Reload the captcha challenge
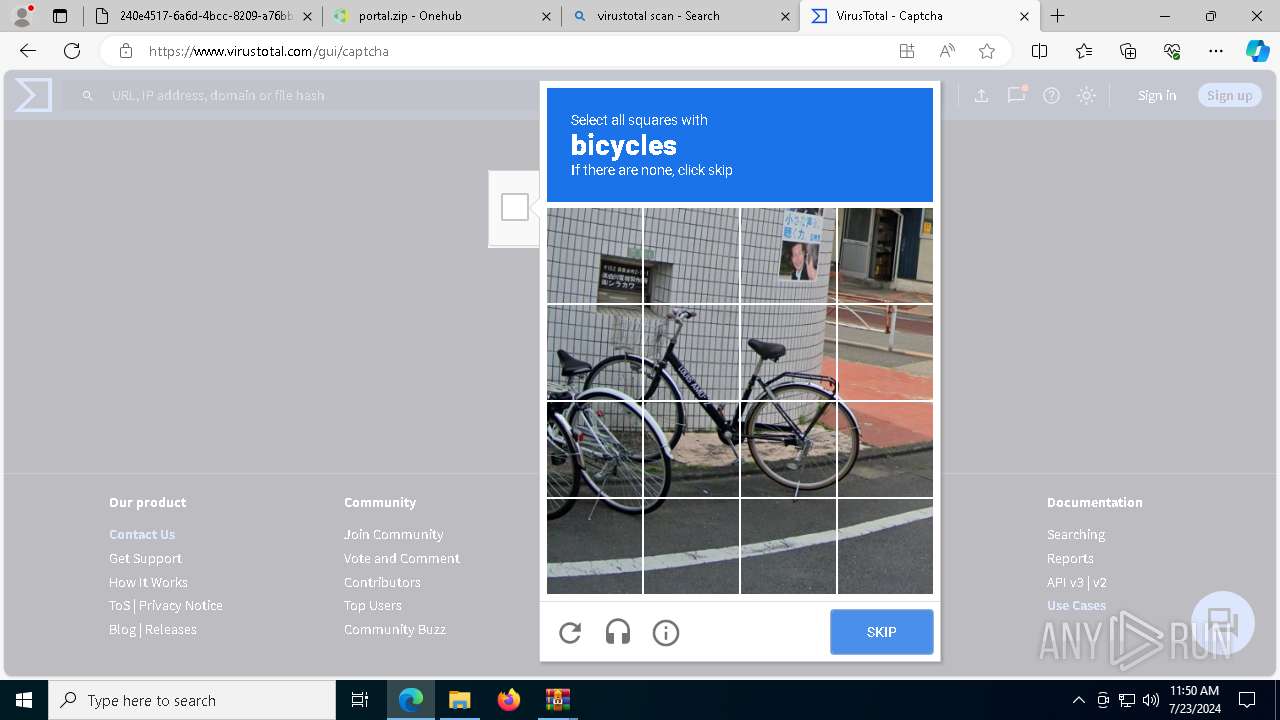 point(570,632)
